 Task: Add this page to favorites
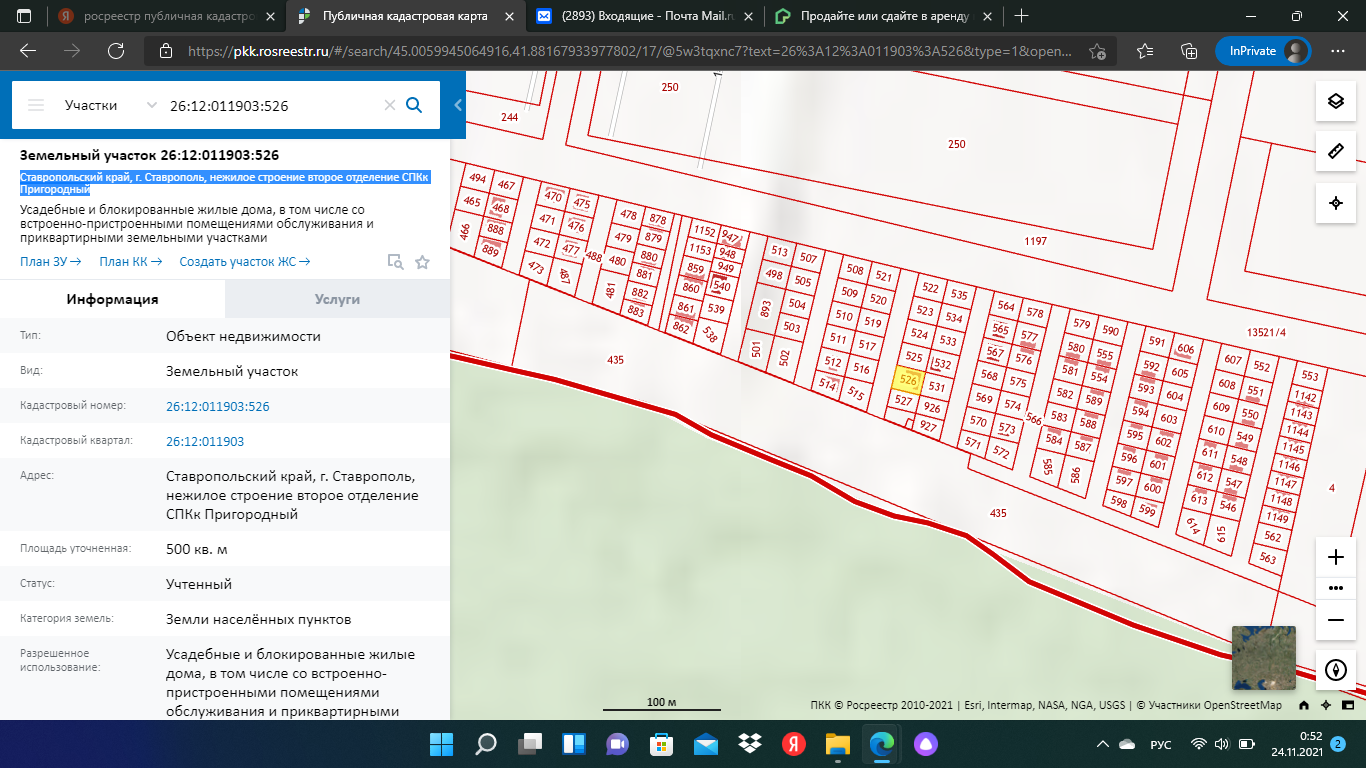[1098, 51]
